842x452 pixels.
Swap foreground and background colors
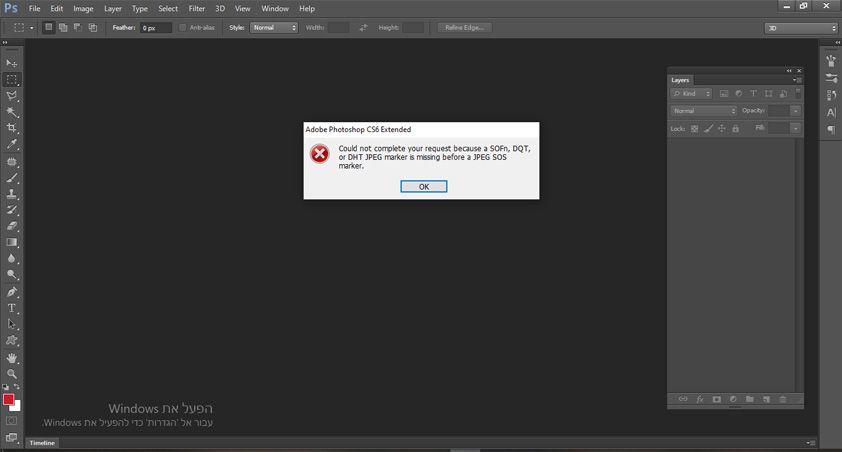click(17, 387)
